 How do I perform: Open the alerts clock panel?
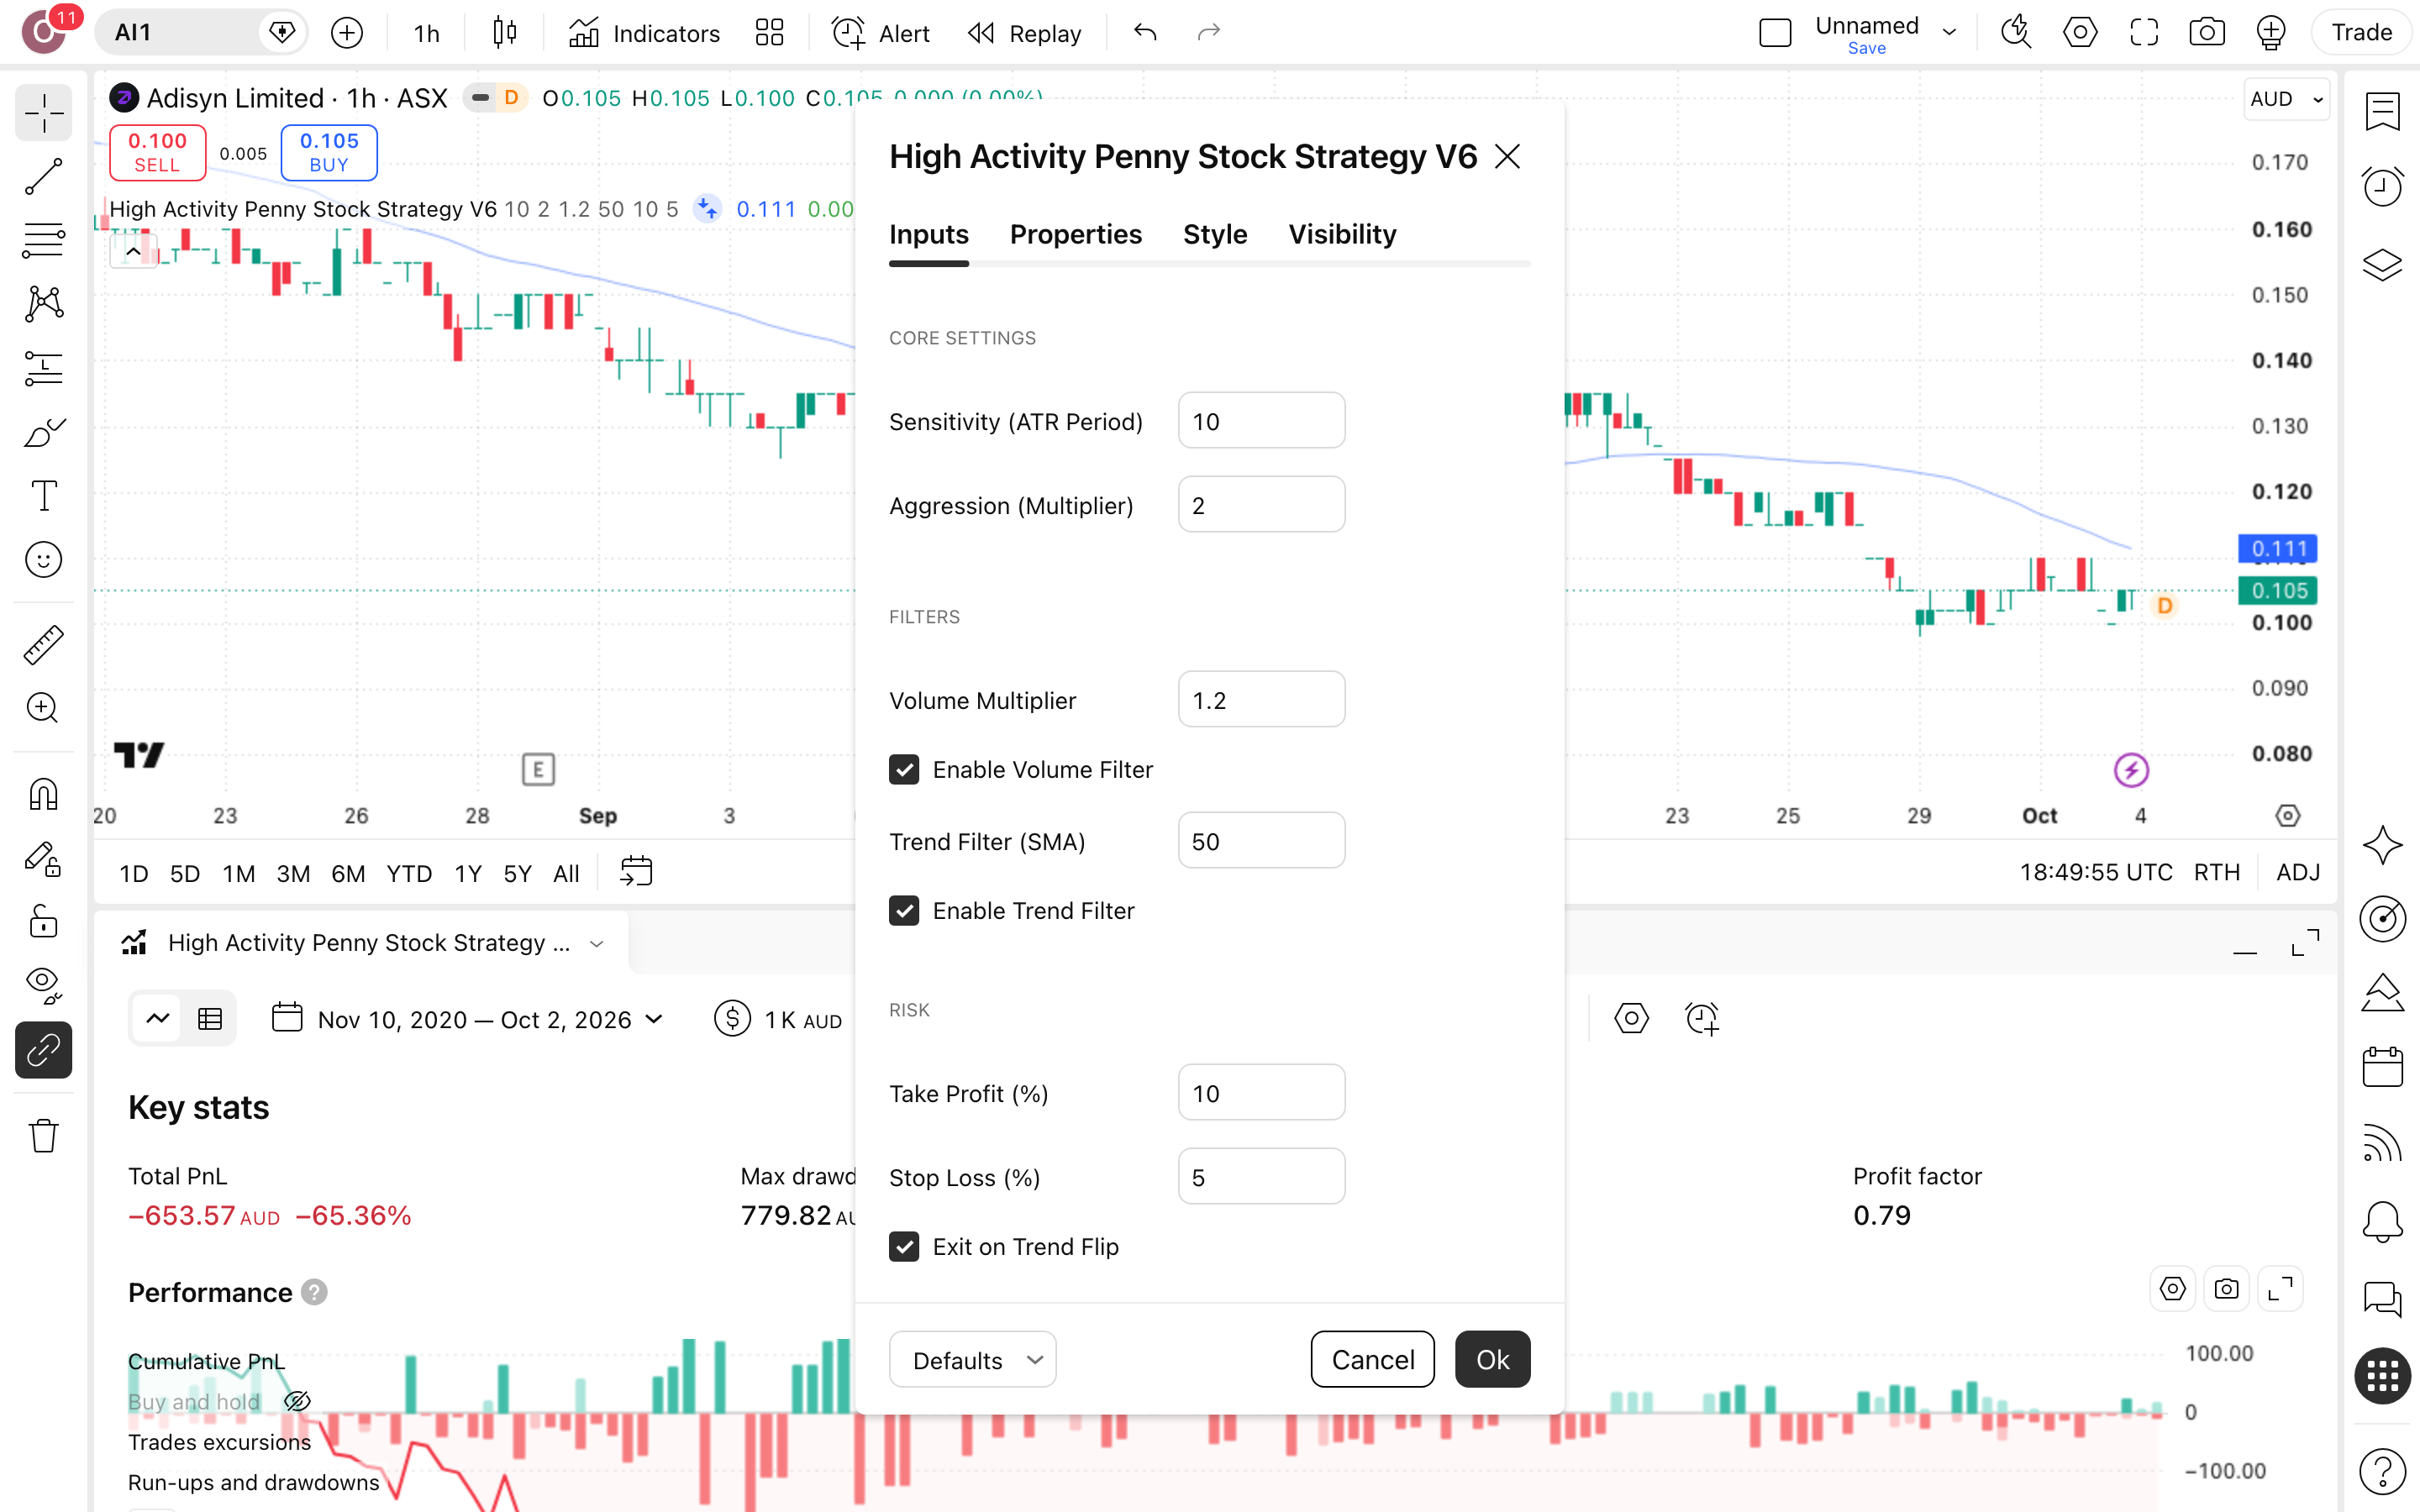coord(2382,186)
